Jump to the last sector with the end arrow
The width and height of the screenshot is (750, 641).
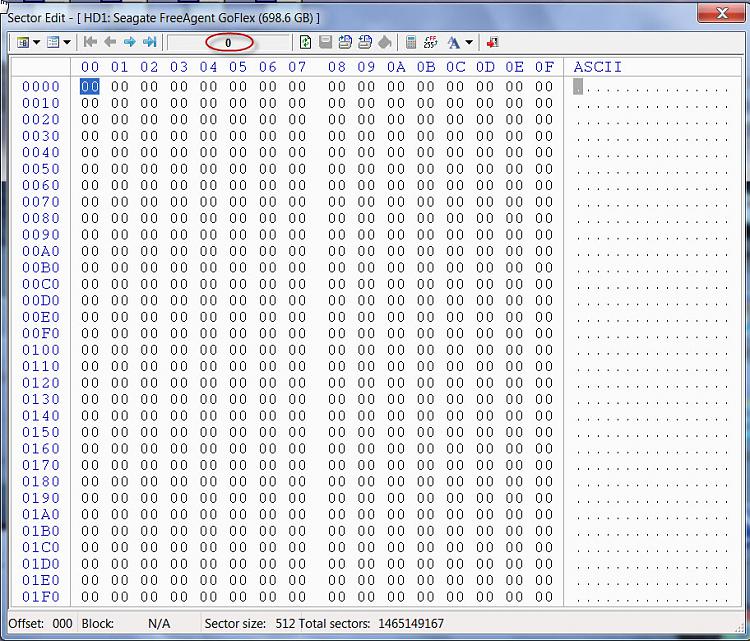point(150,42)
